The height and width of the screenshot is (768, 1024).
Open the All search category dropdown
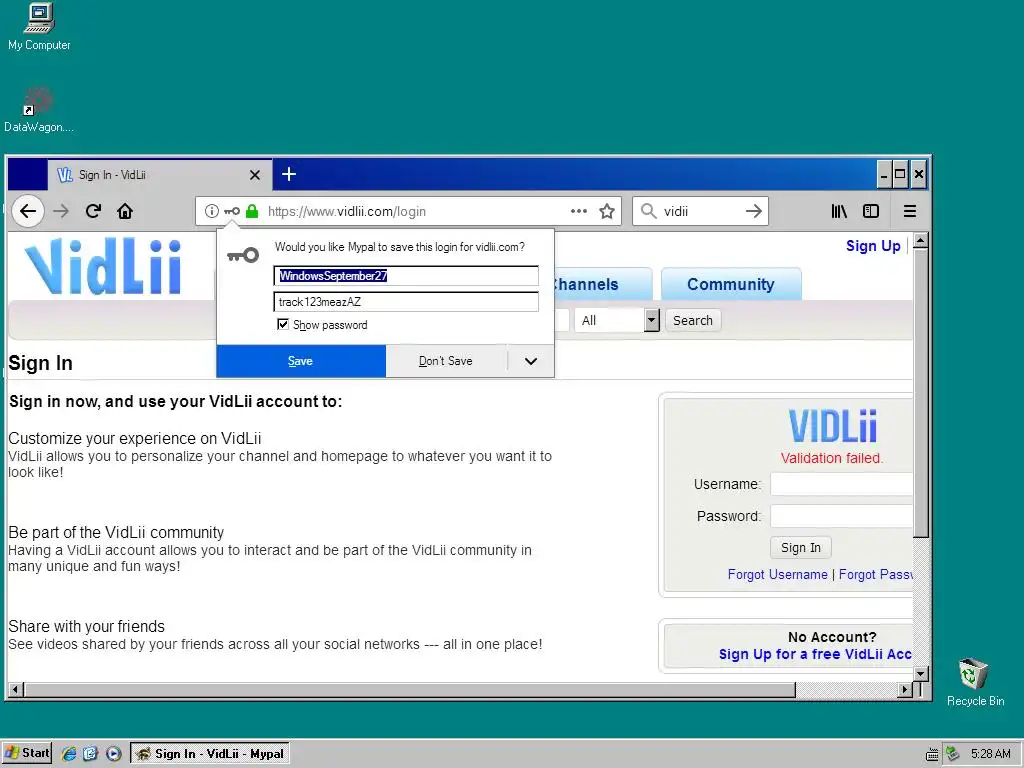(617, 320)
